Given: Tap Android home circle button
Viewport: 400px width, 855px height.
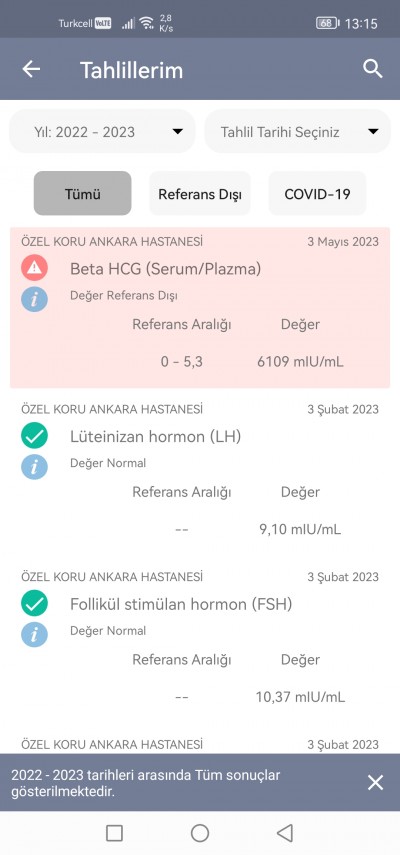Looking at the screenshot, I should click(x=200, y=833).
